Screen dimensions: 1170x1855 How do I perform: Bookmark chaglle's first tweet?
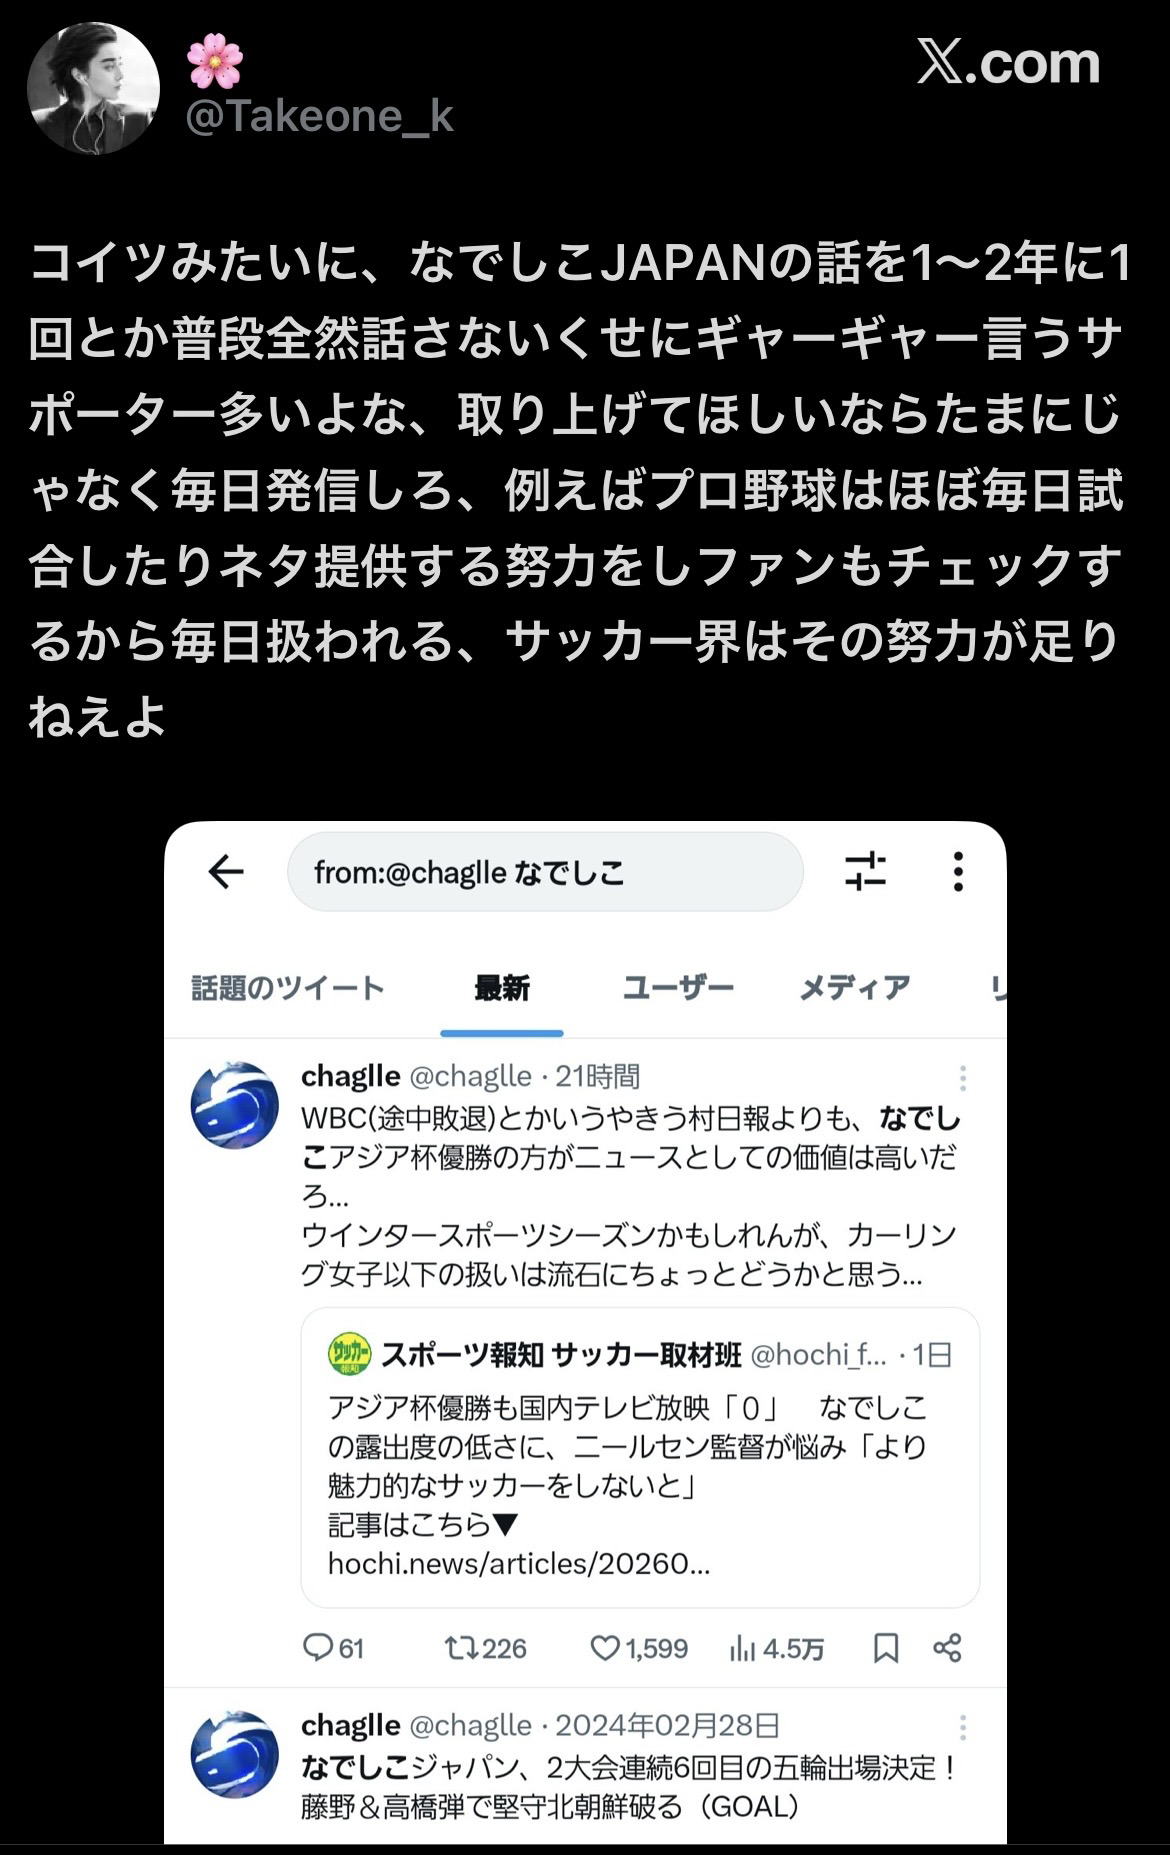point(886,1647)
